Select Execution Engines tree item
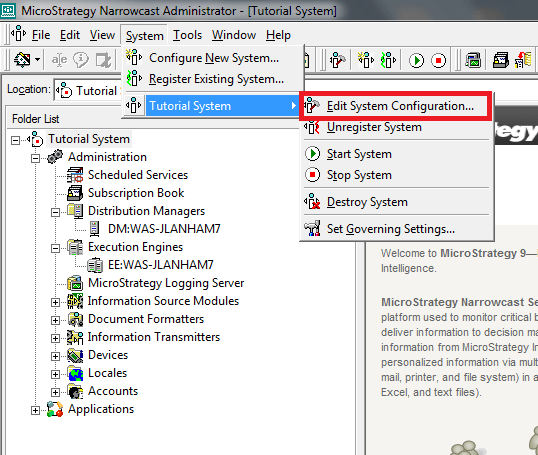 (x=136, y=247)
